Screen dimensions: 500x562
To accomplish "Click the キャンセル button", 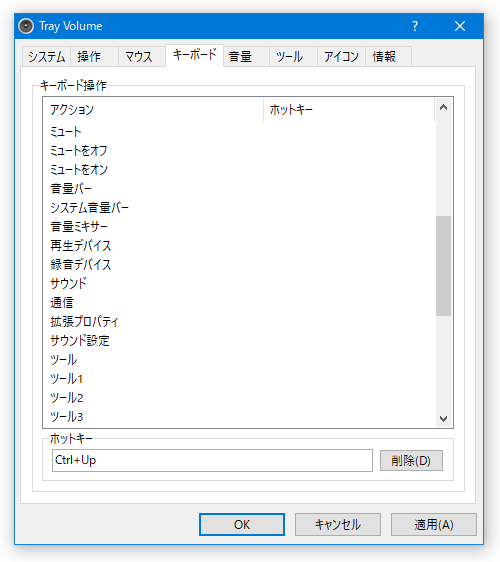I will pos(338,525).
